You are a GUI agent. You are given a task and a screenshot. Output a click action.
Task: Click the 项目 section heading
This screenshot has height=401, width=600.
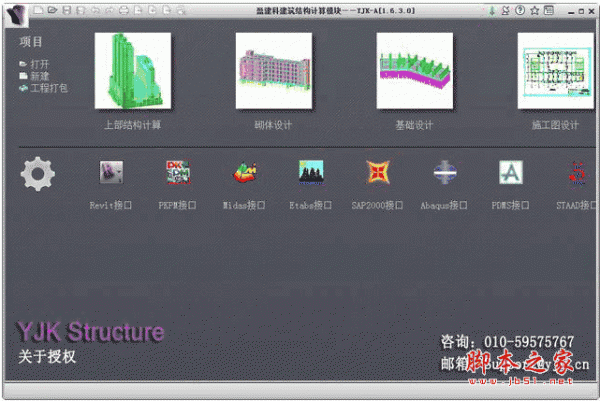[x=31, y=42]
